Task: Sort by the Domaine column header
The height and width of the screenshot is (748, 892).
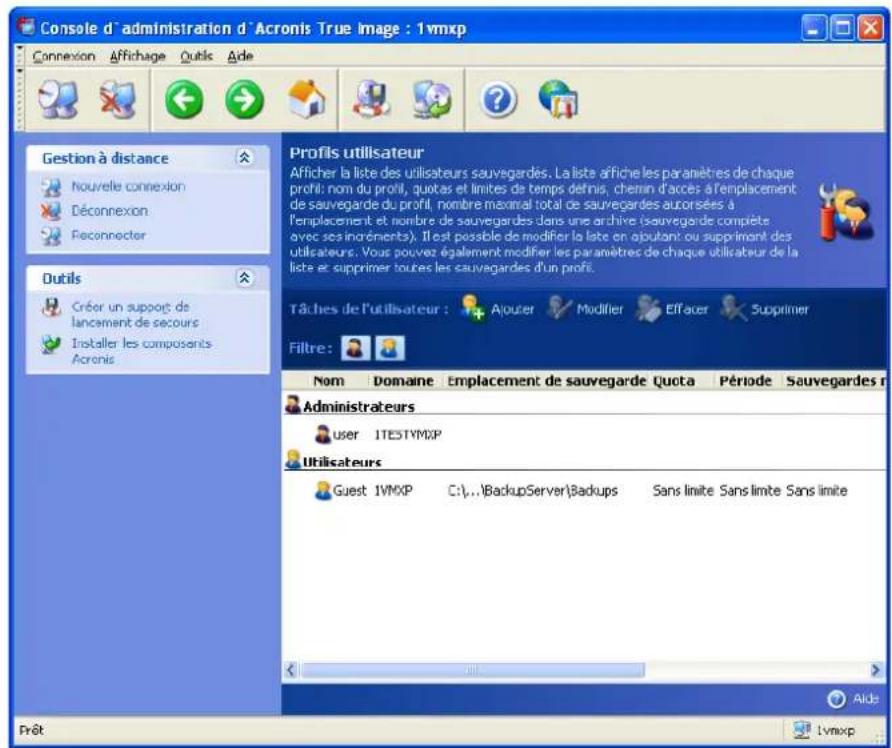Action: click(403, 381)
